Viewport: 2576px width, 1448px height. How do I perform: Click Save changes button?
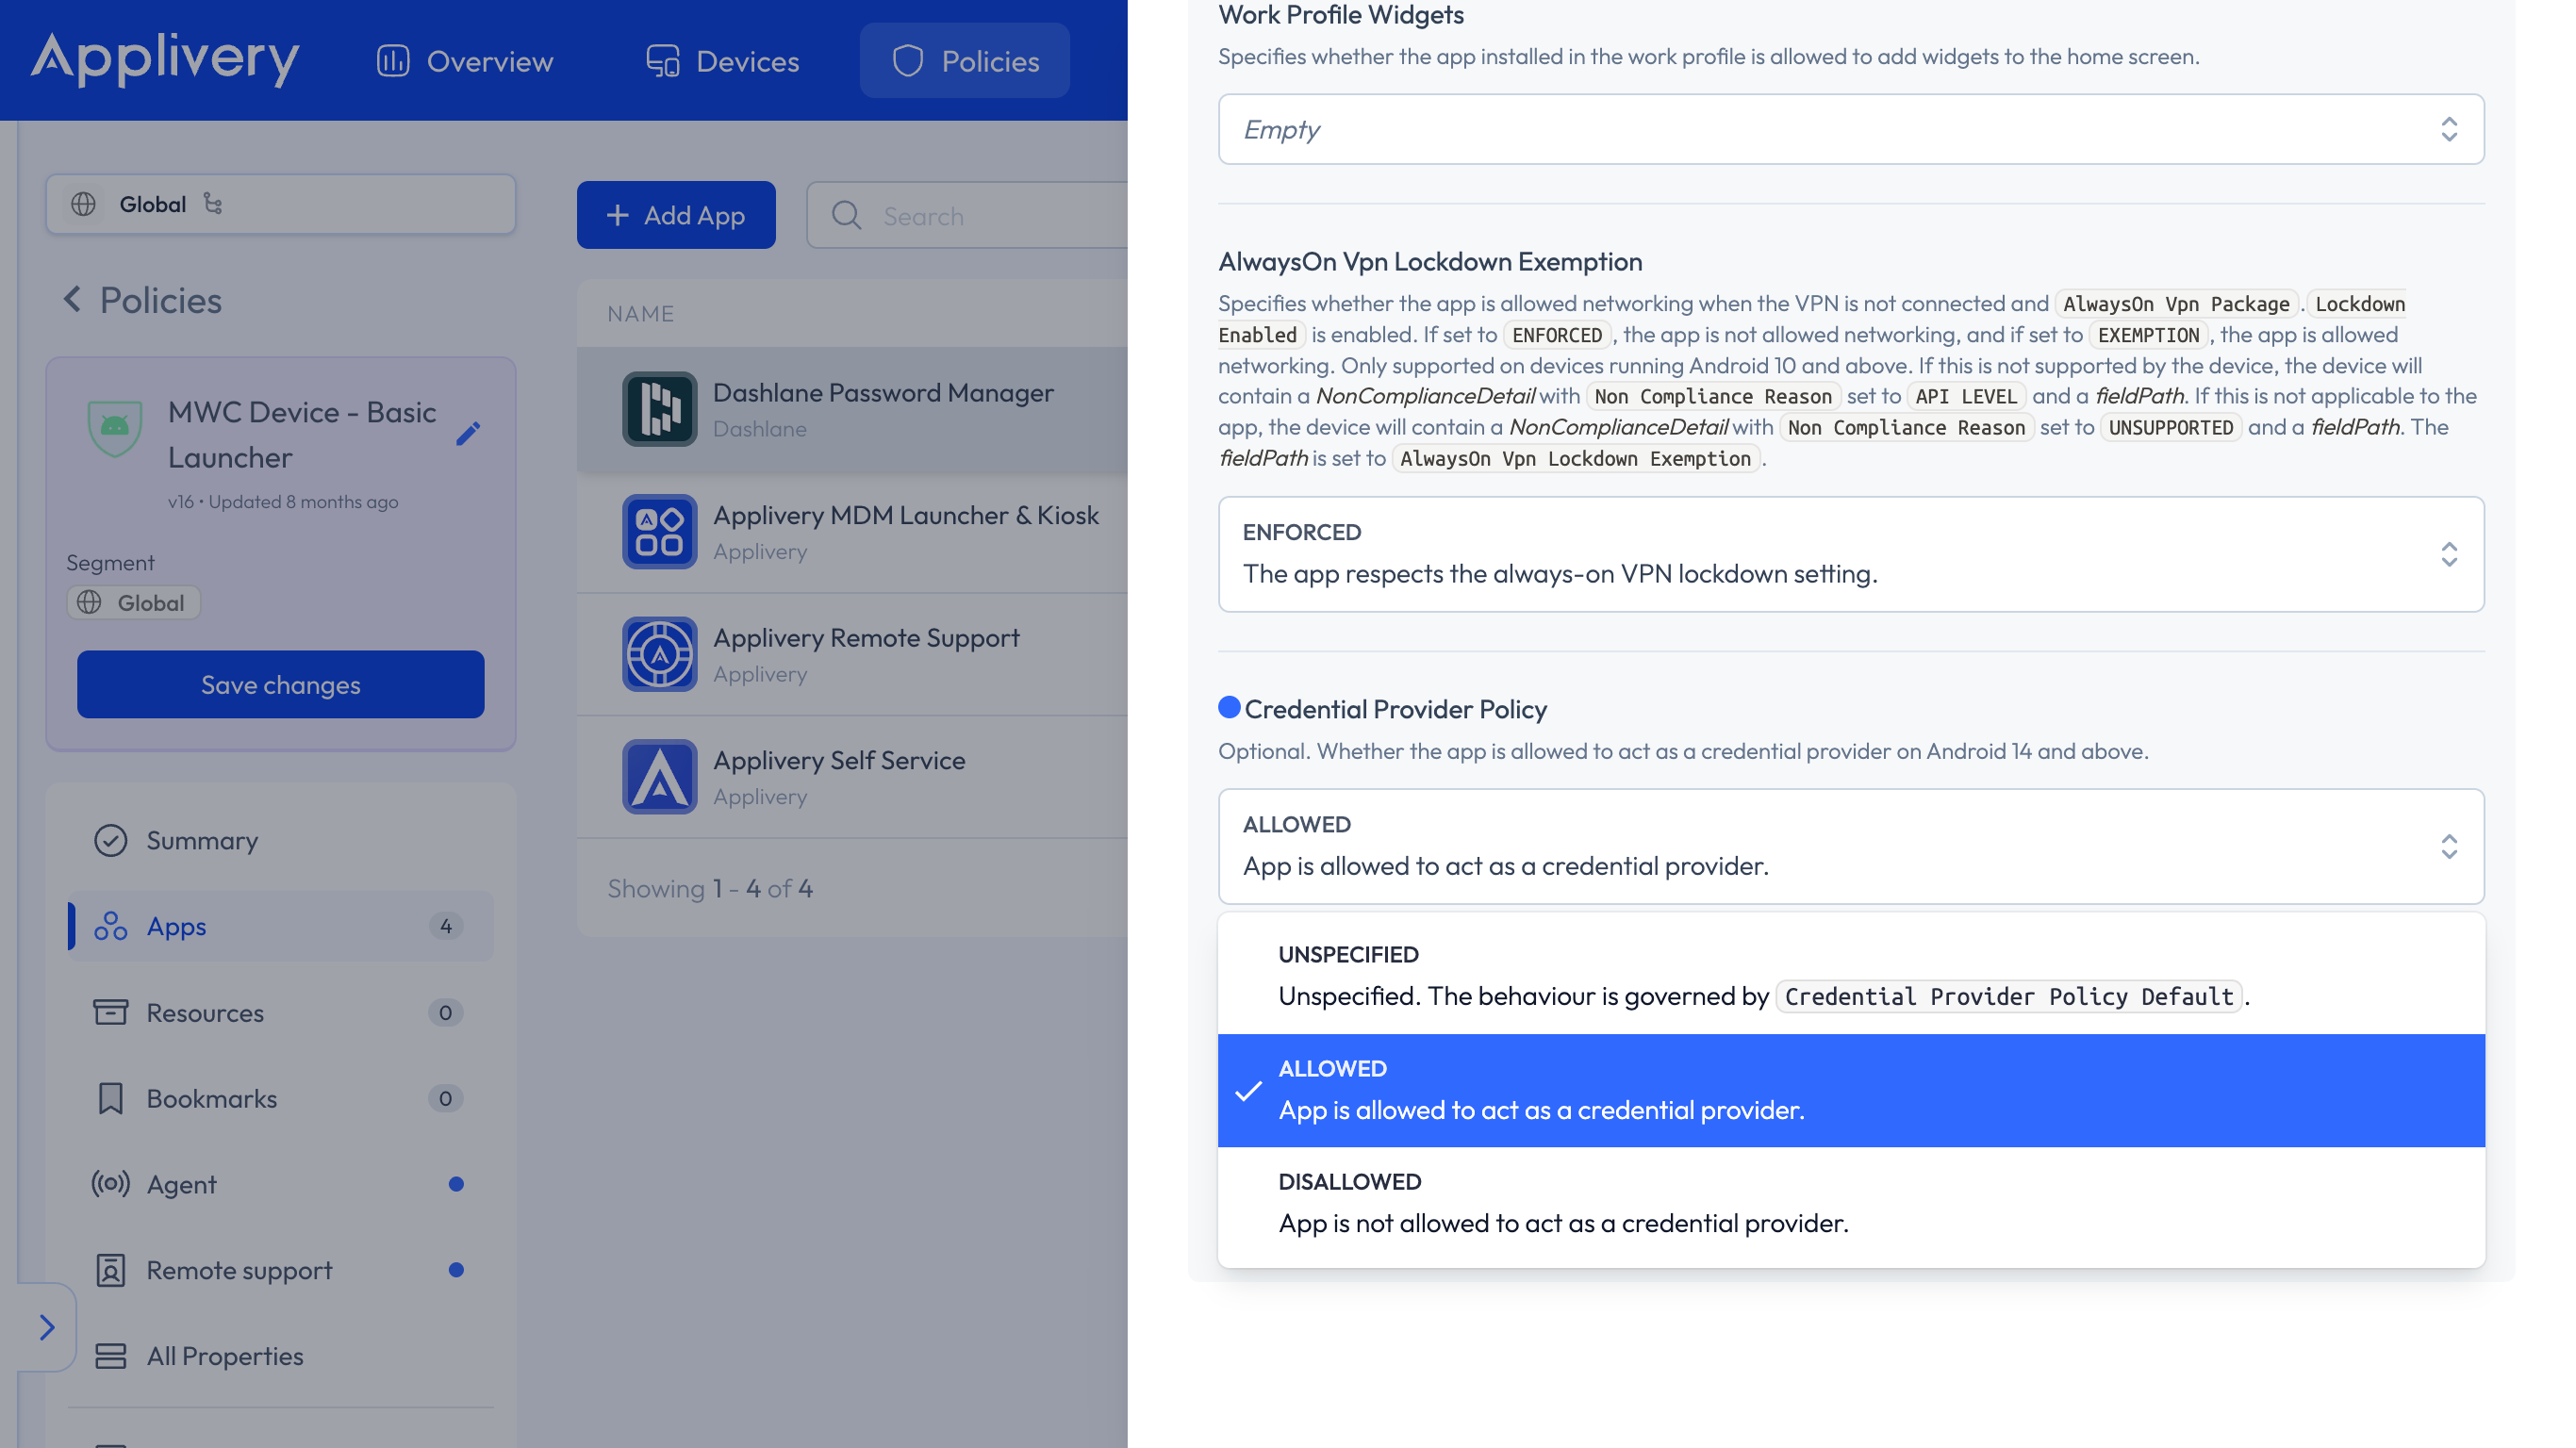tap(281, 684)
